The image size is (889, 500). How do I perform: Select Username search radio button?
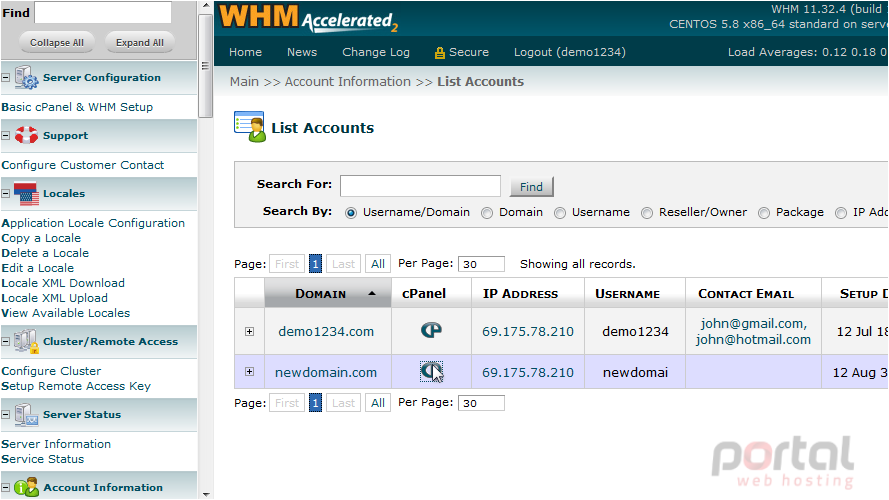560,213
